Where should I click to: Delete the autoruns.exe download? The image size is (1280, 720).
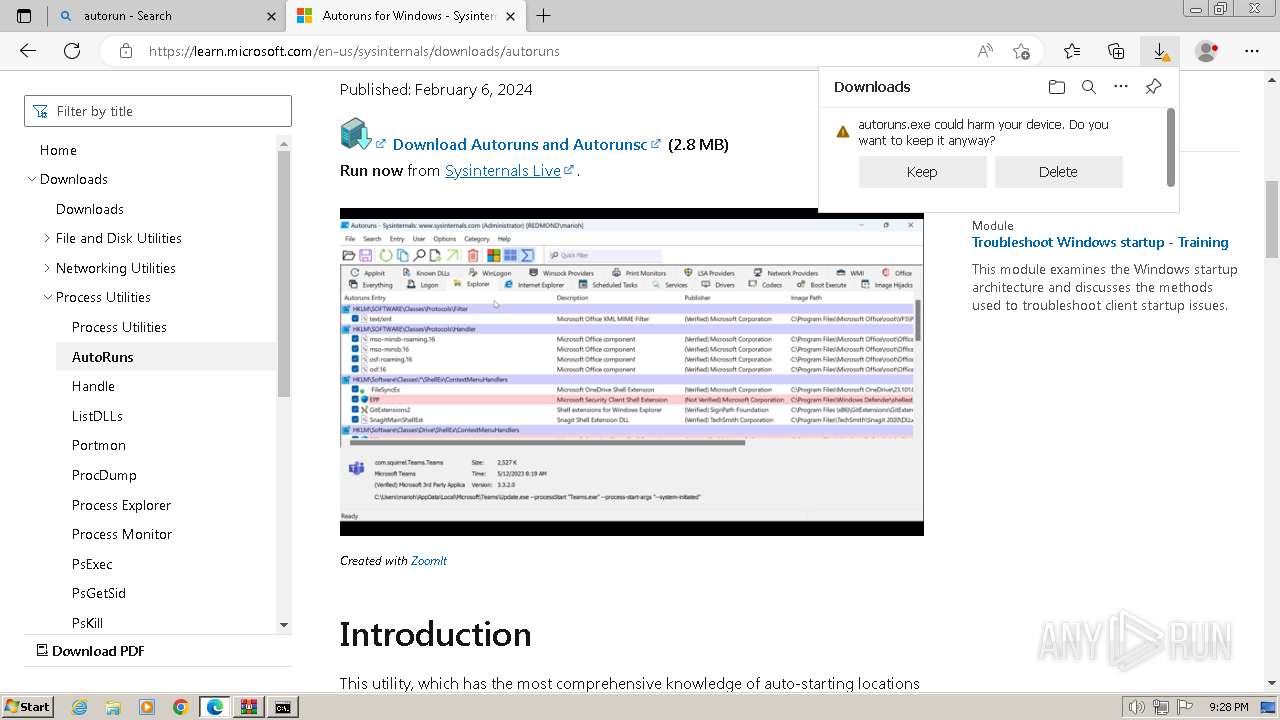click(1058, 172)
